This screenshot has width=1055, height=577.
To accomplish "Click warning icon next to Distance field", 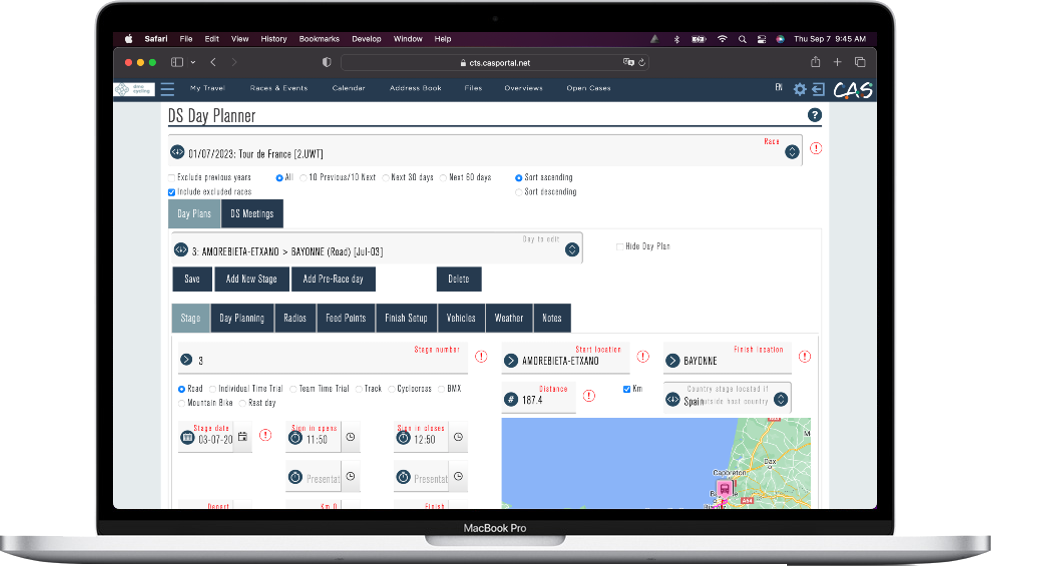I will pos(589,396).
